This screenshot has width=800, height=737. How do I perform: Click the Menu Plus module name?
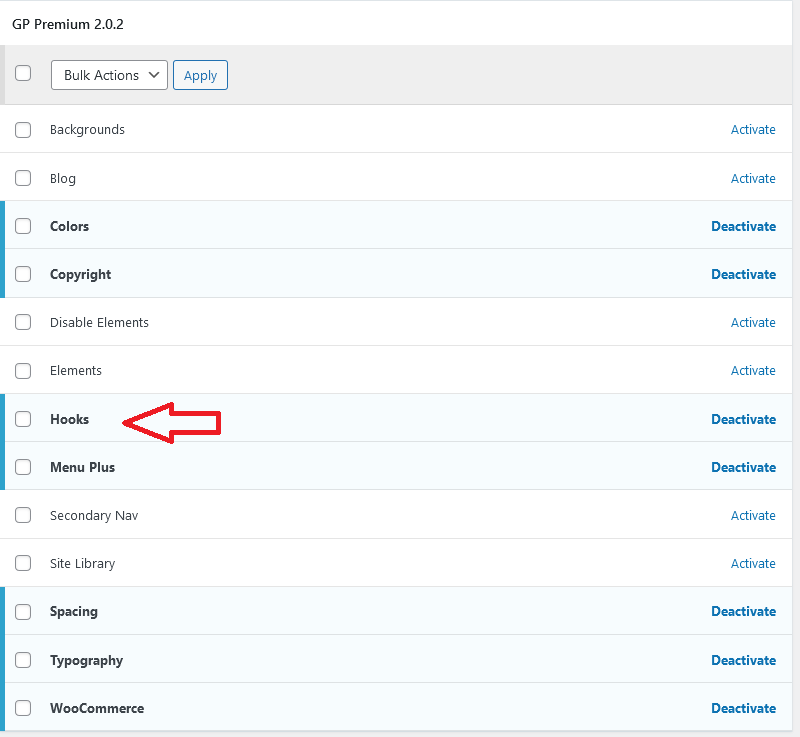point(83,467)
